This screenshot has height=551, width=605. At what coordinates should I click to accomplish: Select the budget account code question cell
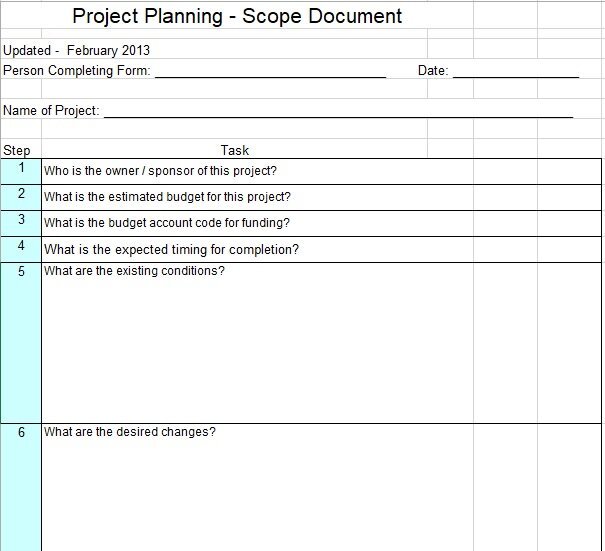pos(167,223)
